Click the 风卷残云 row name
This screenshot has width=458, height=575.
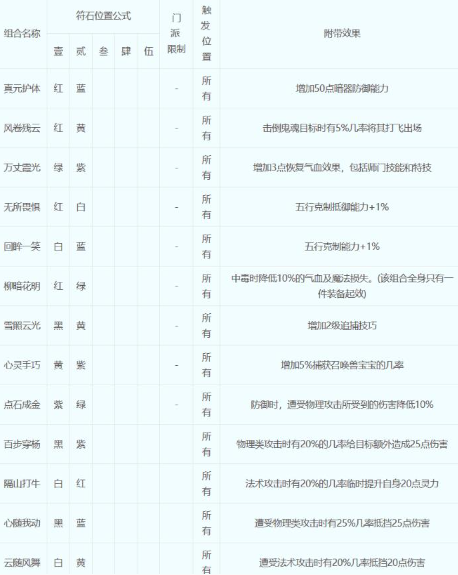[x=22, y=128]
